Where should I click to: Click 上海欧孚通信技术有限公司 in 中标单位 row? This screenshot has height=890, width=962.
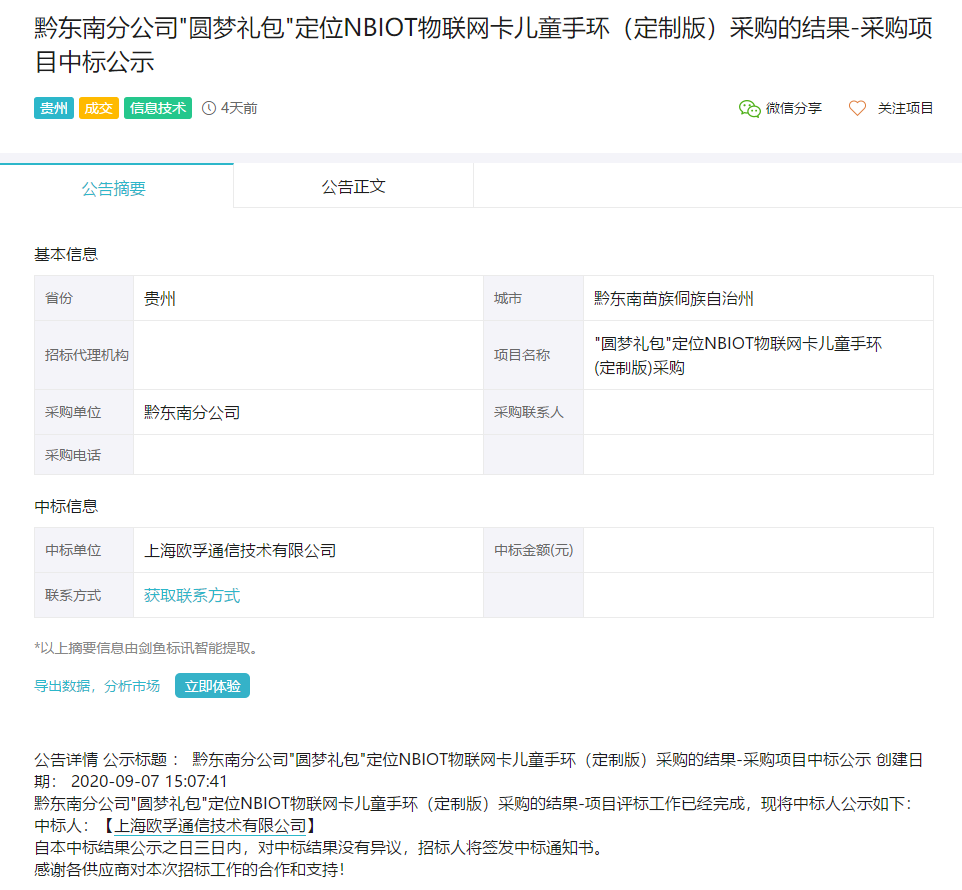click(240, 550)
